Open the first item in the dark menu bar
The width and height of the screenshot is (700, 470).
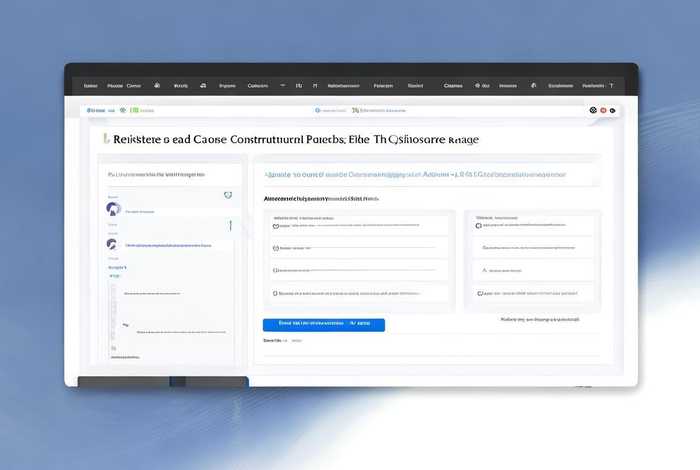[x=90, y=86]
